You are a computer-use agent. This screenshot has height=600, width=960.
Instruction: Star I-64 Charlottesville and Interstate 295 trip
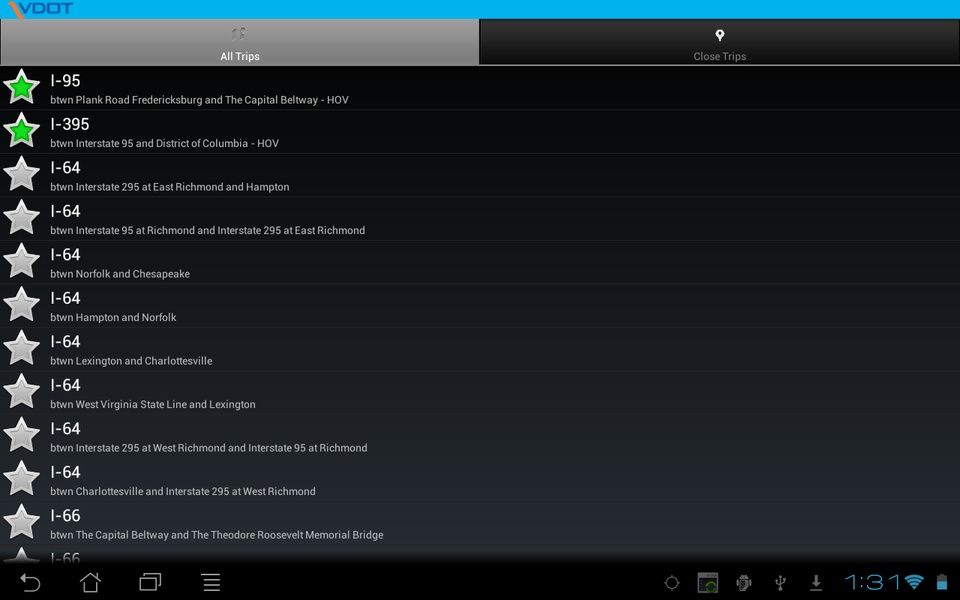click(x=21, y=478)
